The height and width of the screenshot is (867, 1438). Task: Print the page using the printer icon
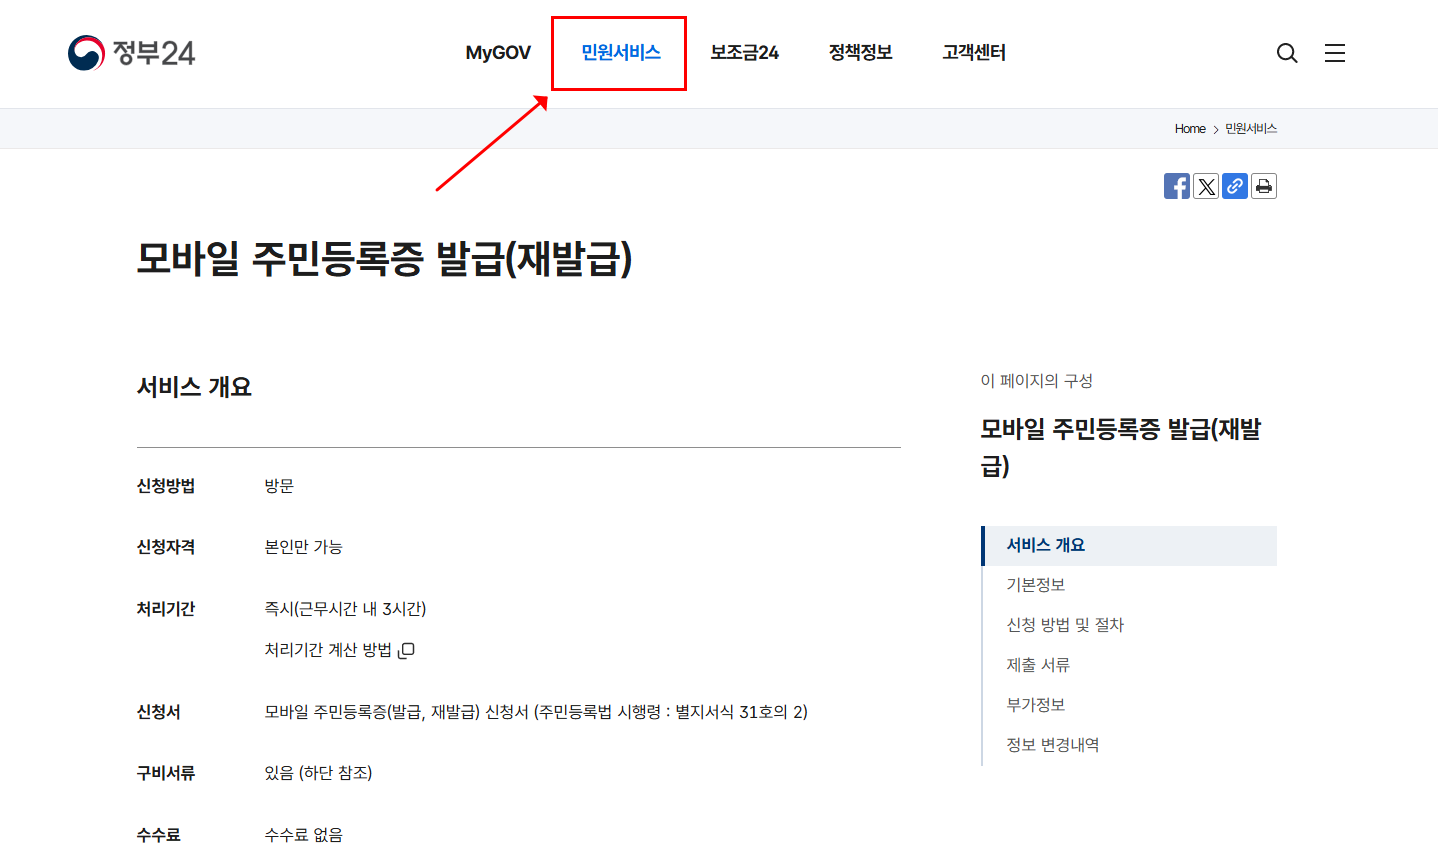click(x=1263, y=186)
